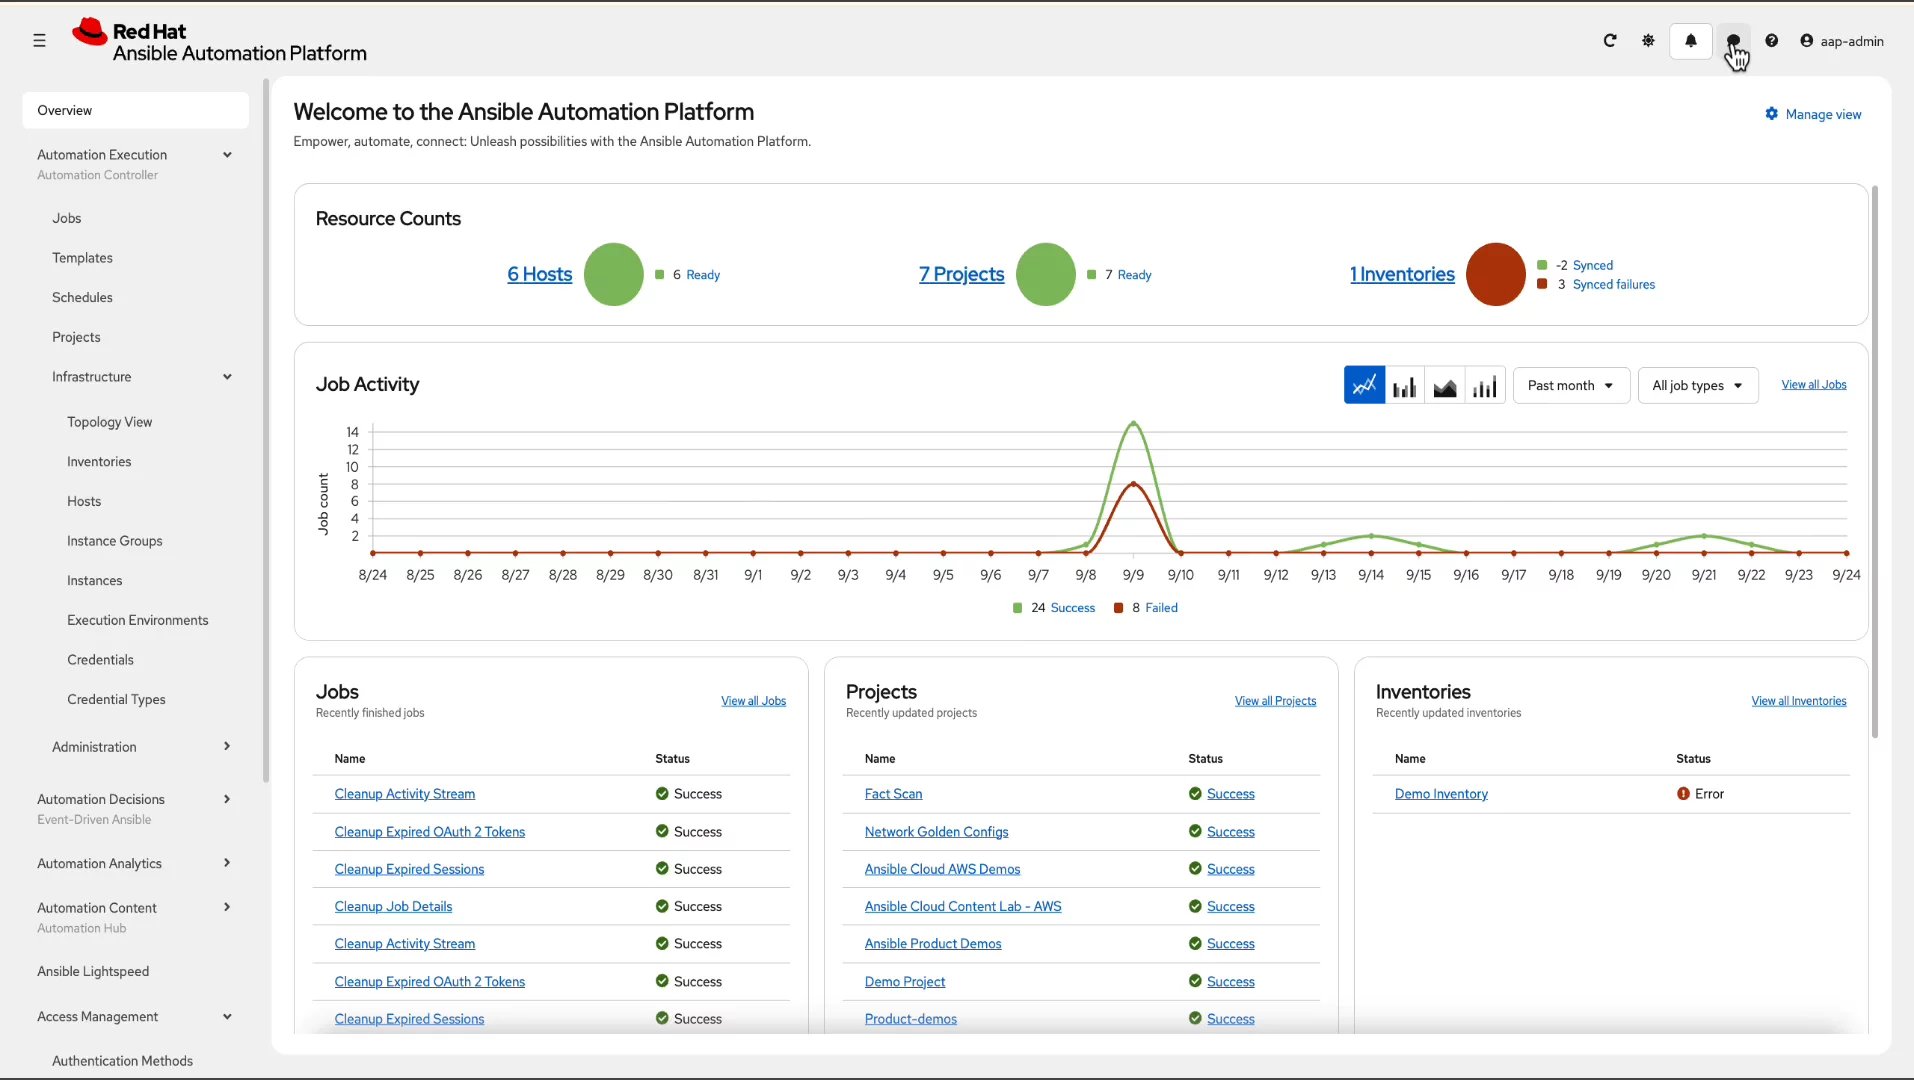Image resolution: width=1914 pixels, height=1080 pixels.
Task: Select the line chart view for Job Activity
Action: pos(1363,385)
